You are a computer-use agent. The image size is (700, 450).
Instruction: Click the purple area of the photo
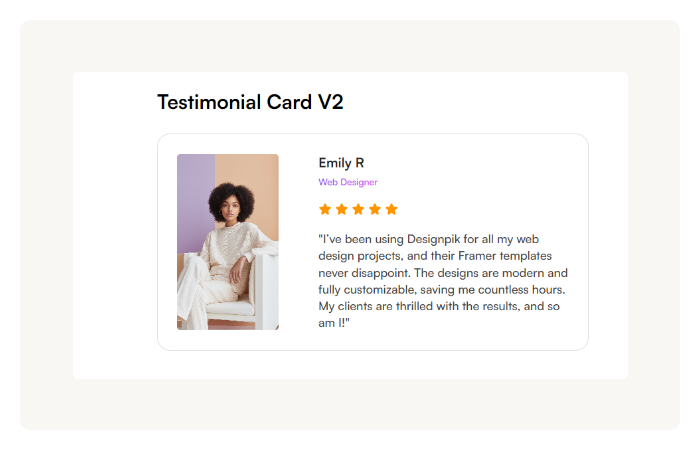(196, 201)
